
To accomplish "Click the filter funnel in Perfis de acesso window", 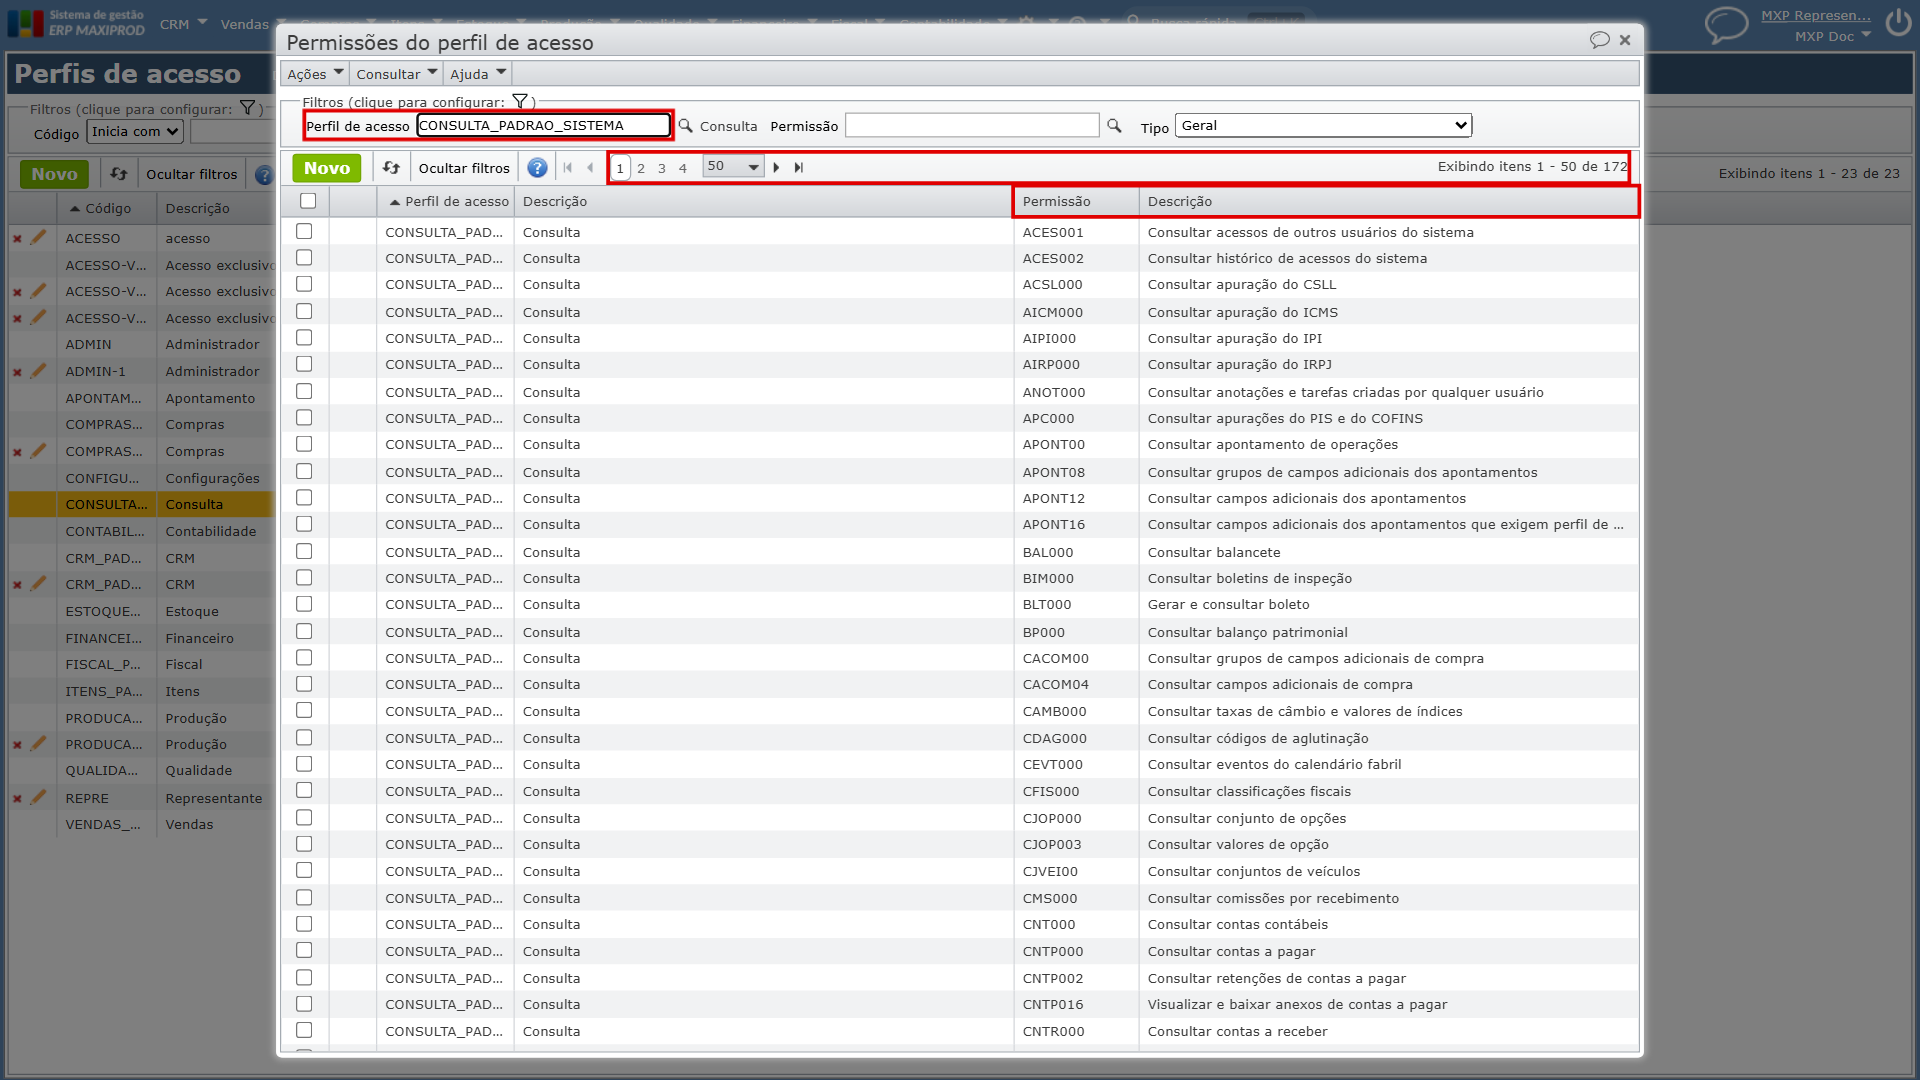I will [247, 108].
